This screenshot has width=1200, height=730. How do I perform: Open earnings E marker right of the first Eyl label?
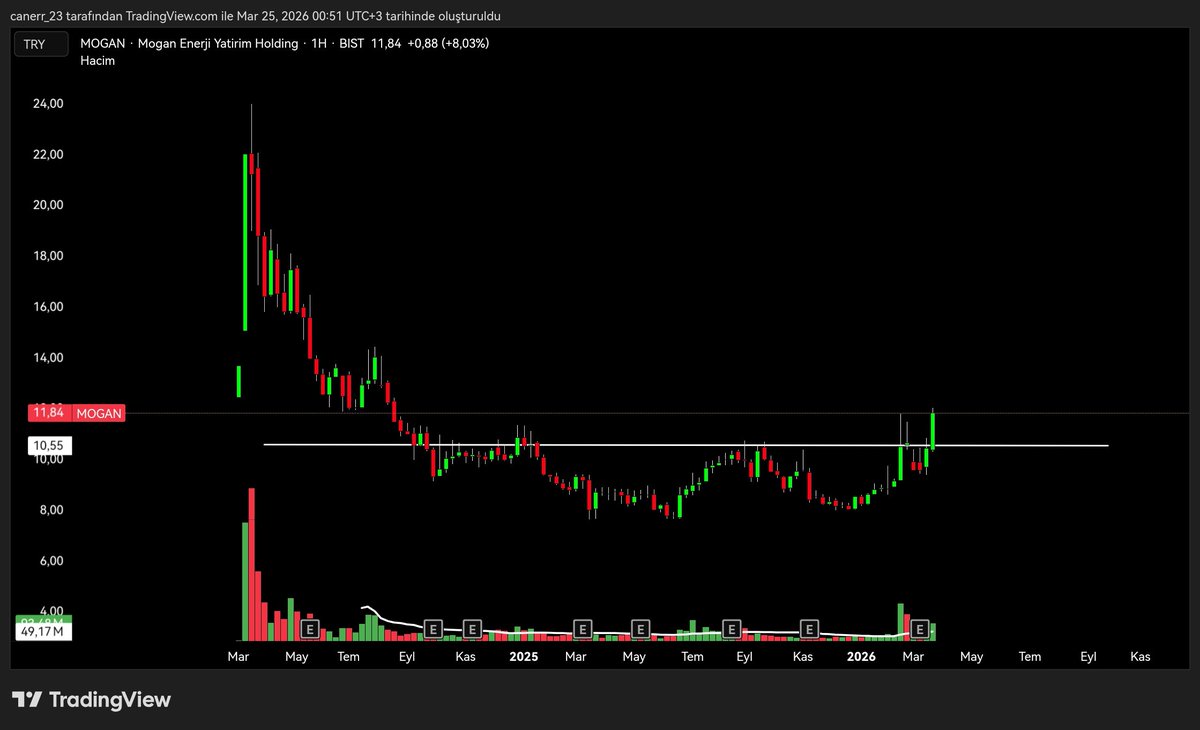[x=433, y=629]
